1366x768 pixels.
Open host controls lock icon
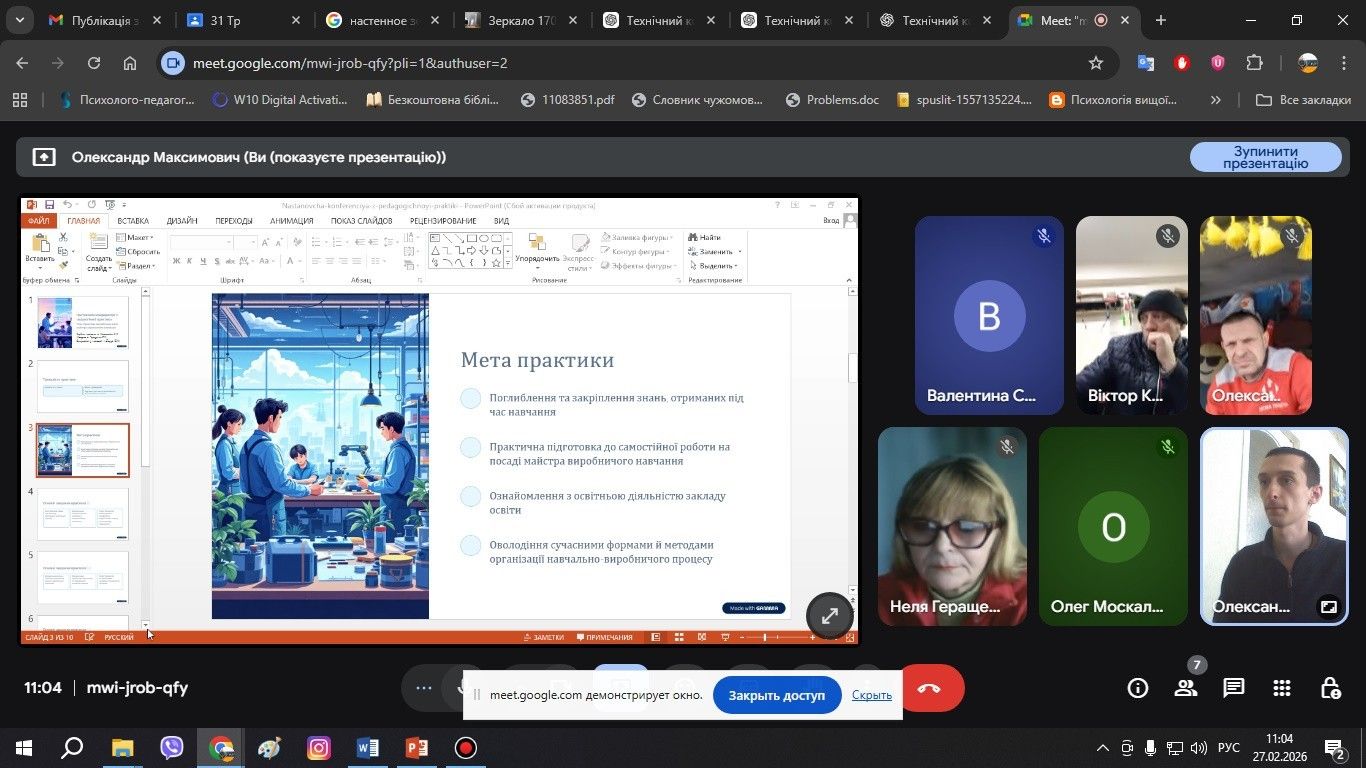tap(1330, 688)
